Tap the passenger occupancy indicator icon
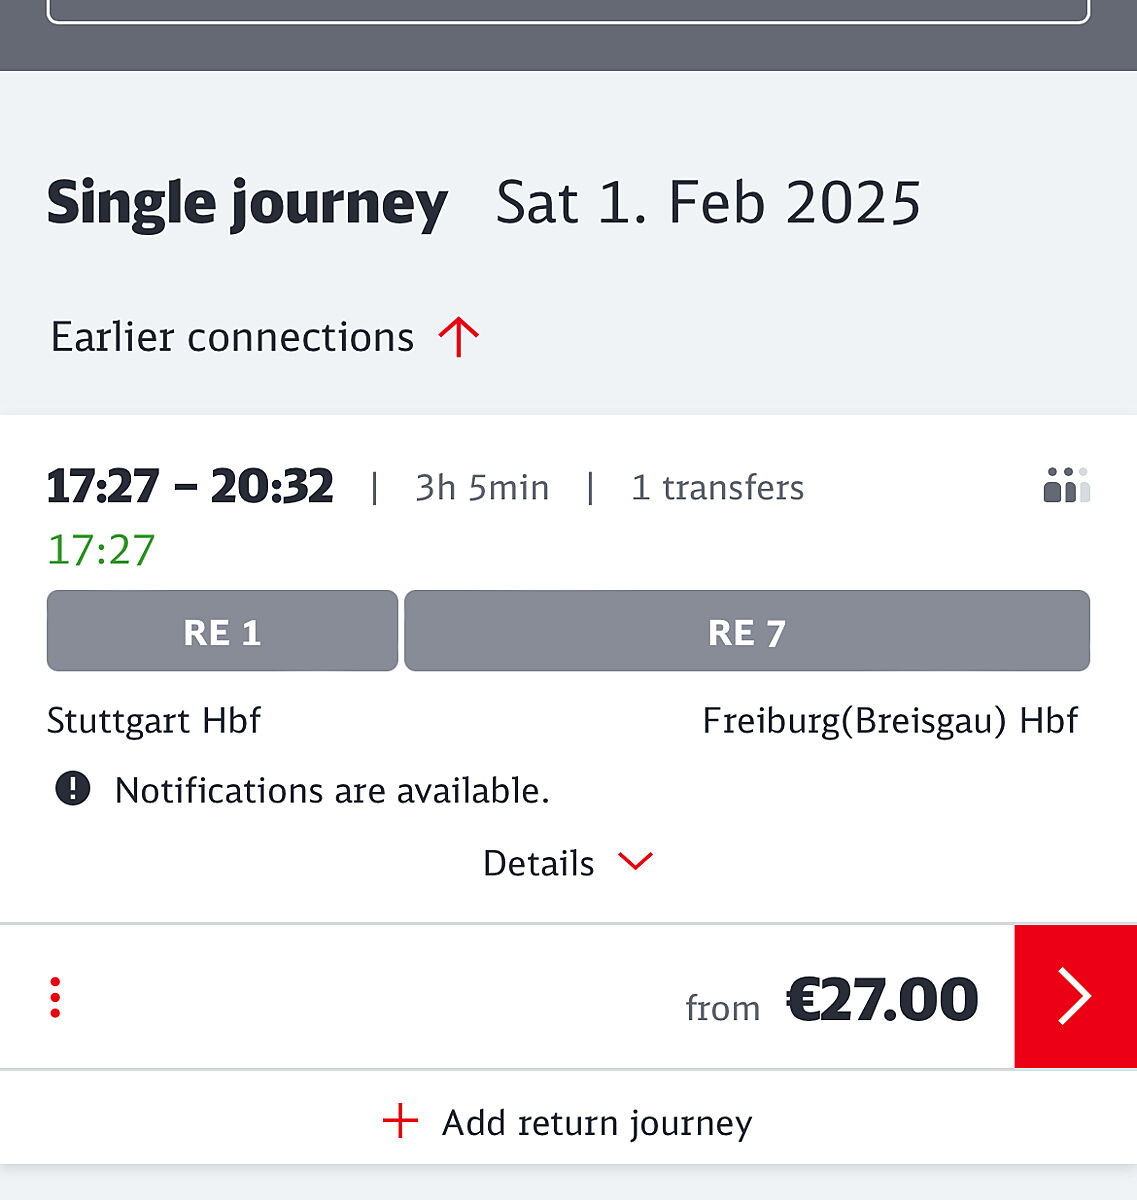 (x=1066, y=485)
